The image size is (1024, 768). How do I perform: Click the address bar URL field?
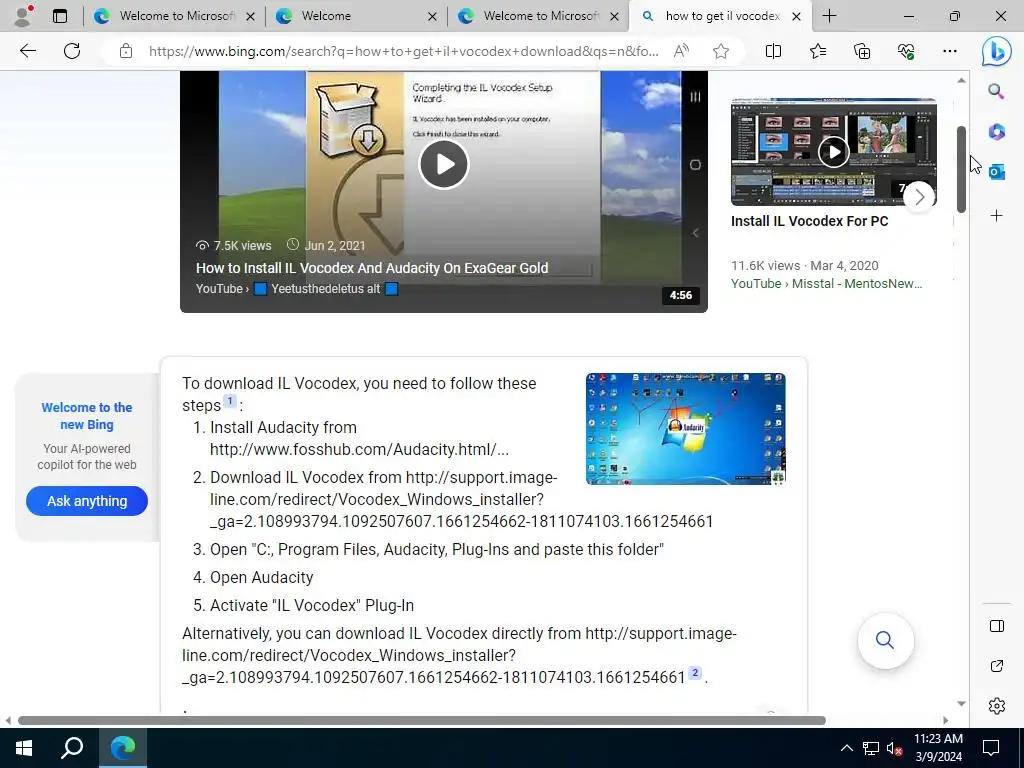(x=404, y=51)
